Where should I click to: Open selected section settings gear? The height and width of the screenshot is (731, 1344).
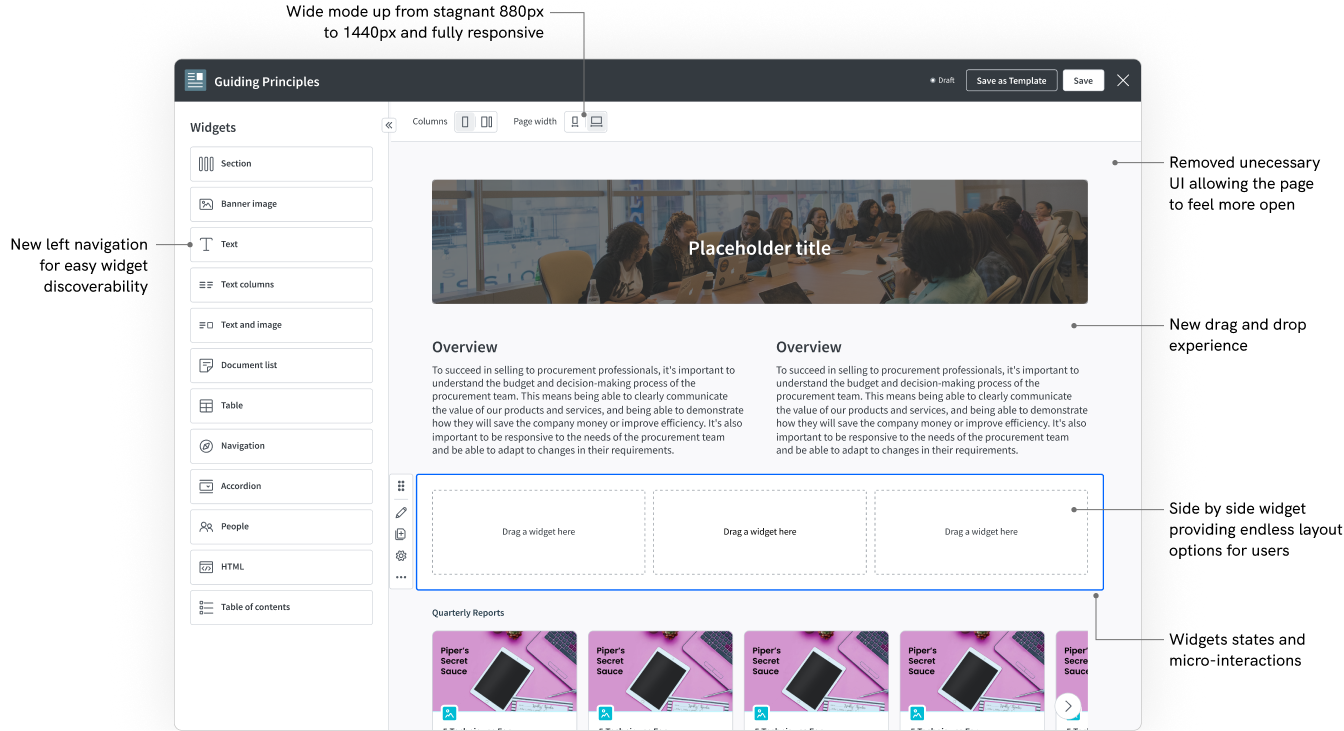[401, 556]
